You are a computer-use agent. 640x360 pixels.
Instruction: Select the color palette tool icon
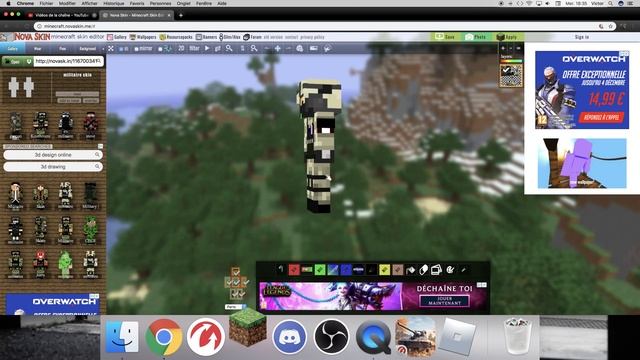(x=450, y=269)
